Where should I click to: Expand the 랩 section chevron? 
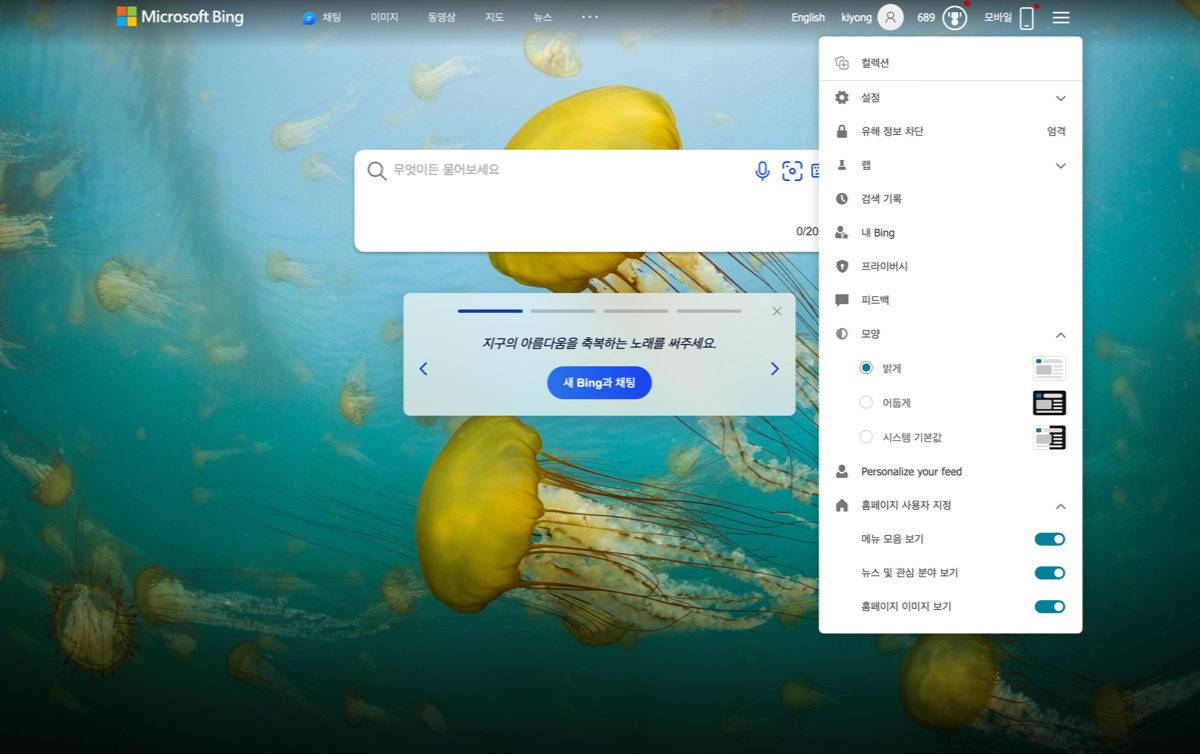click(1060, 165)
